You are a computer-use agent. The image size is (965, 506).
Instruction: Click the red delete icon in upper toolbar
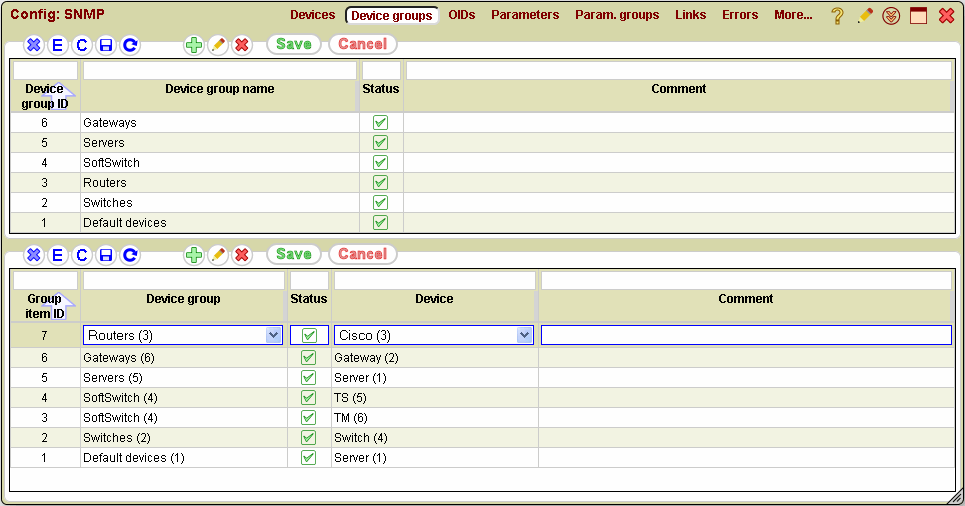coord(242,45)
